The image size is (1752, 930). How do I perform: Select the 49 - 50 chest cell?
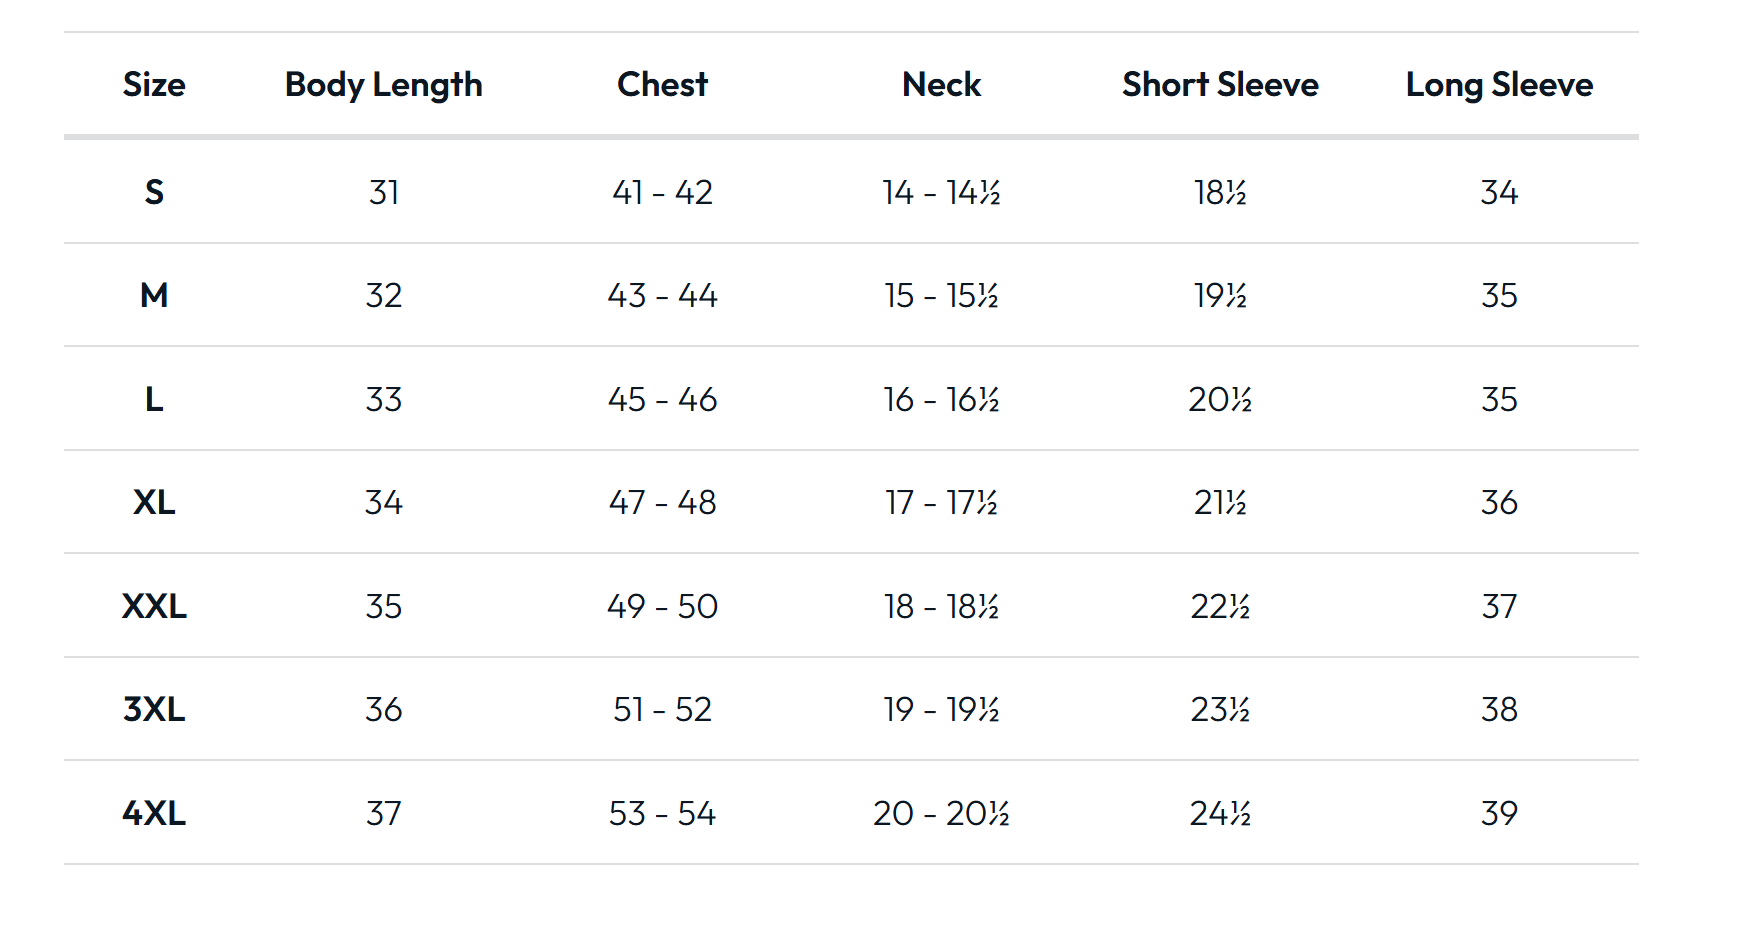pyautogui.click(x=662, y=606)
